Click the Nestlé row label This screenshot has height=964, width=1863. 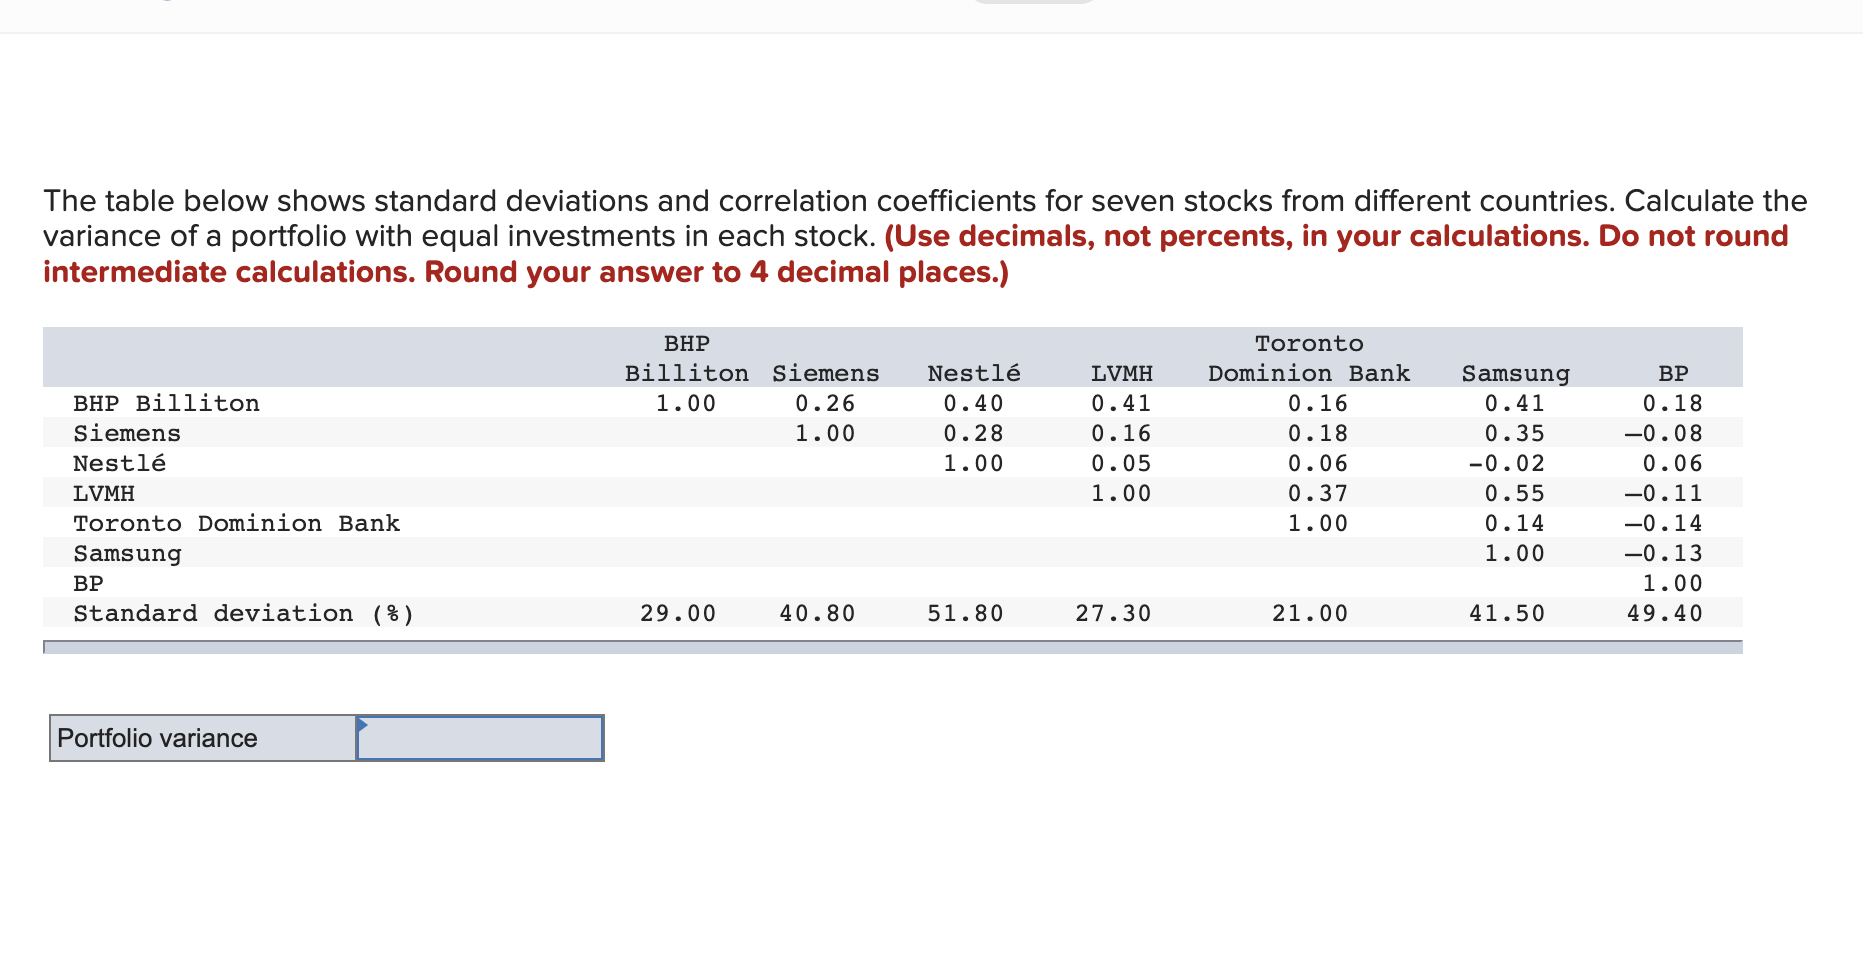(x=119, y=463)
